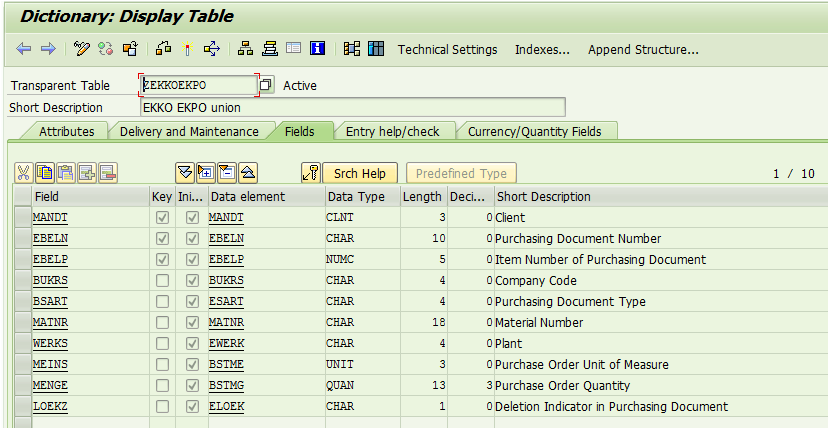
Task: Click the Paste clipboard icon
Action: pos(66,173)
